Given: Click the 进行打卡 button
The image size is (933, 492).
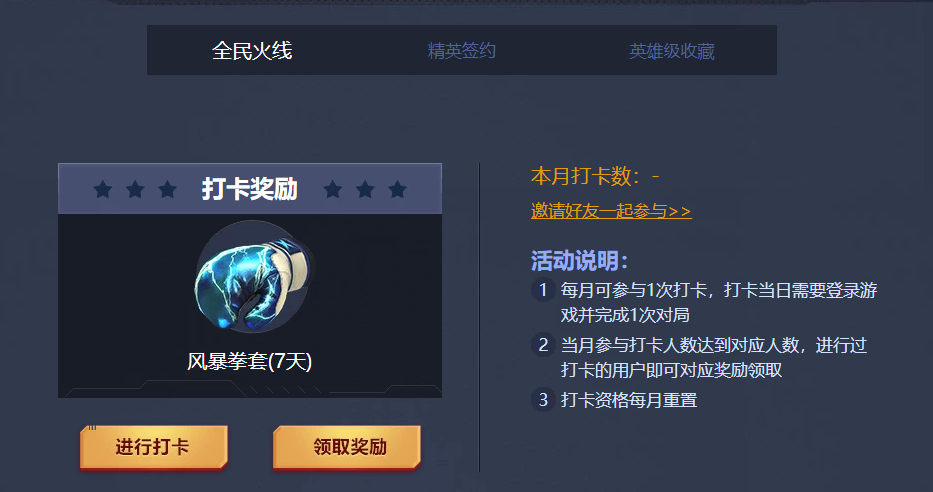Looking at the screenshot, I should click(x=154, y=447).
